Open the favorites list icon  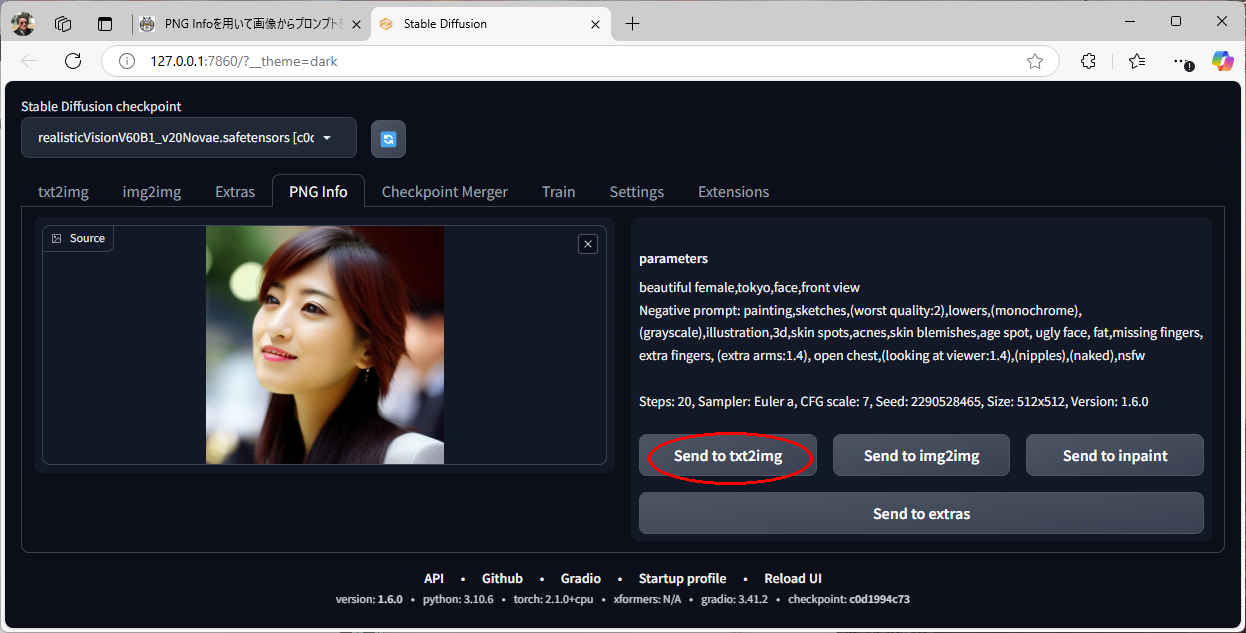click(1137, 61)
